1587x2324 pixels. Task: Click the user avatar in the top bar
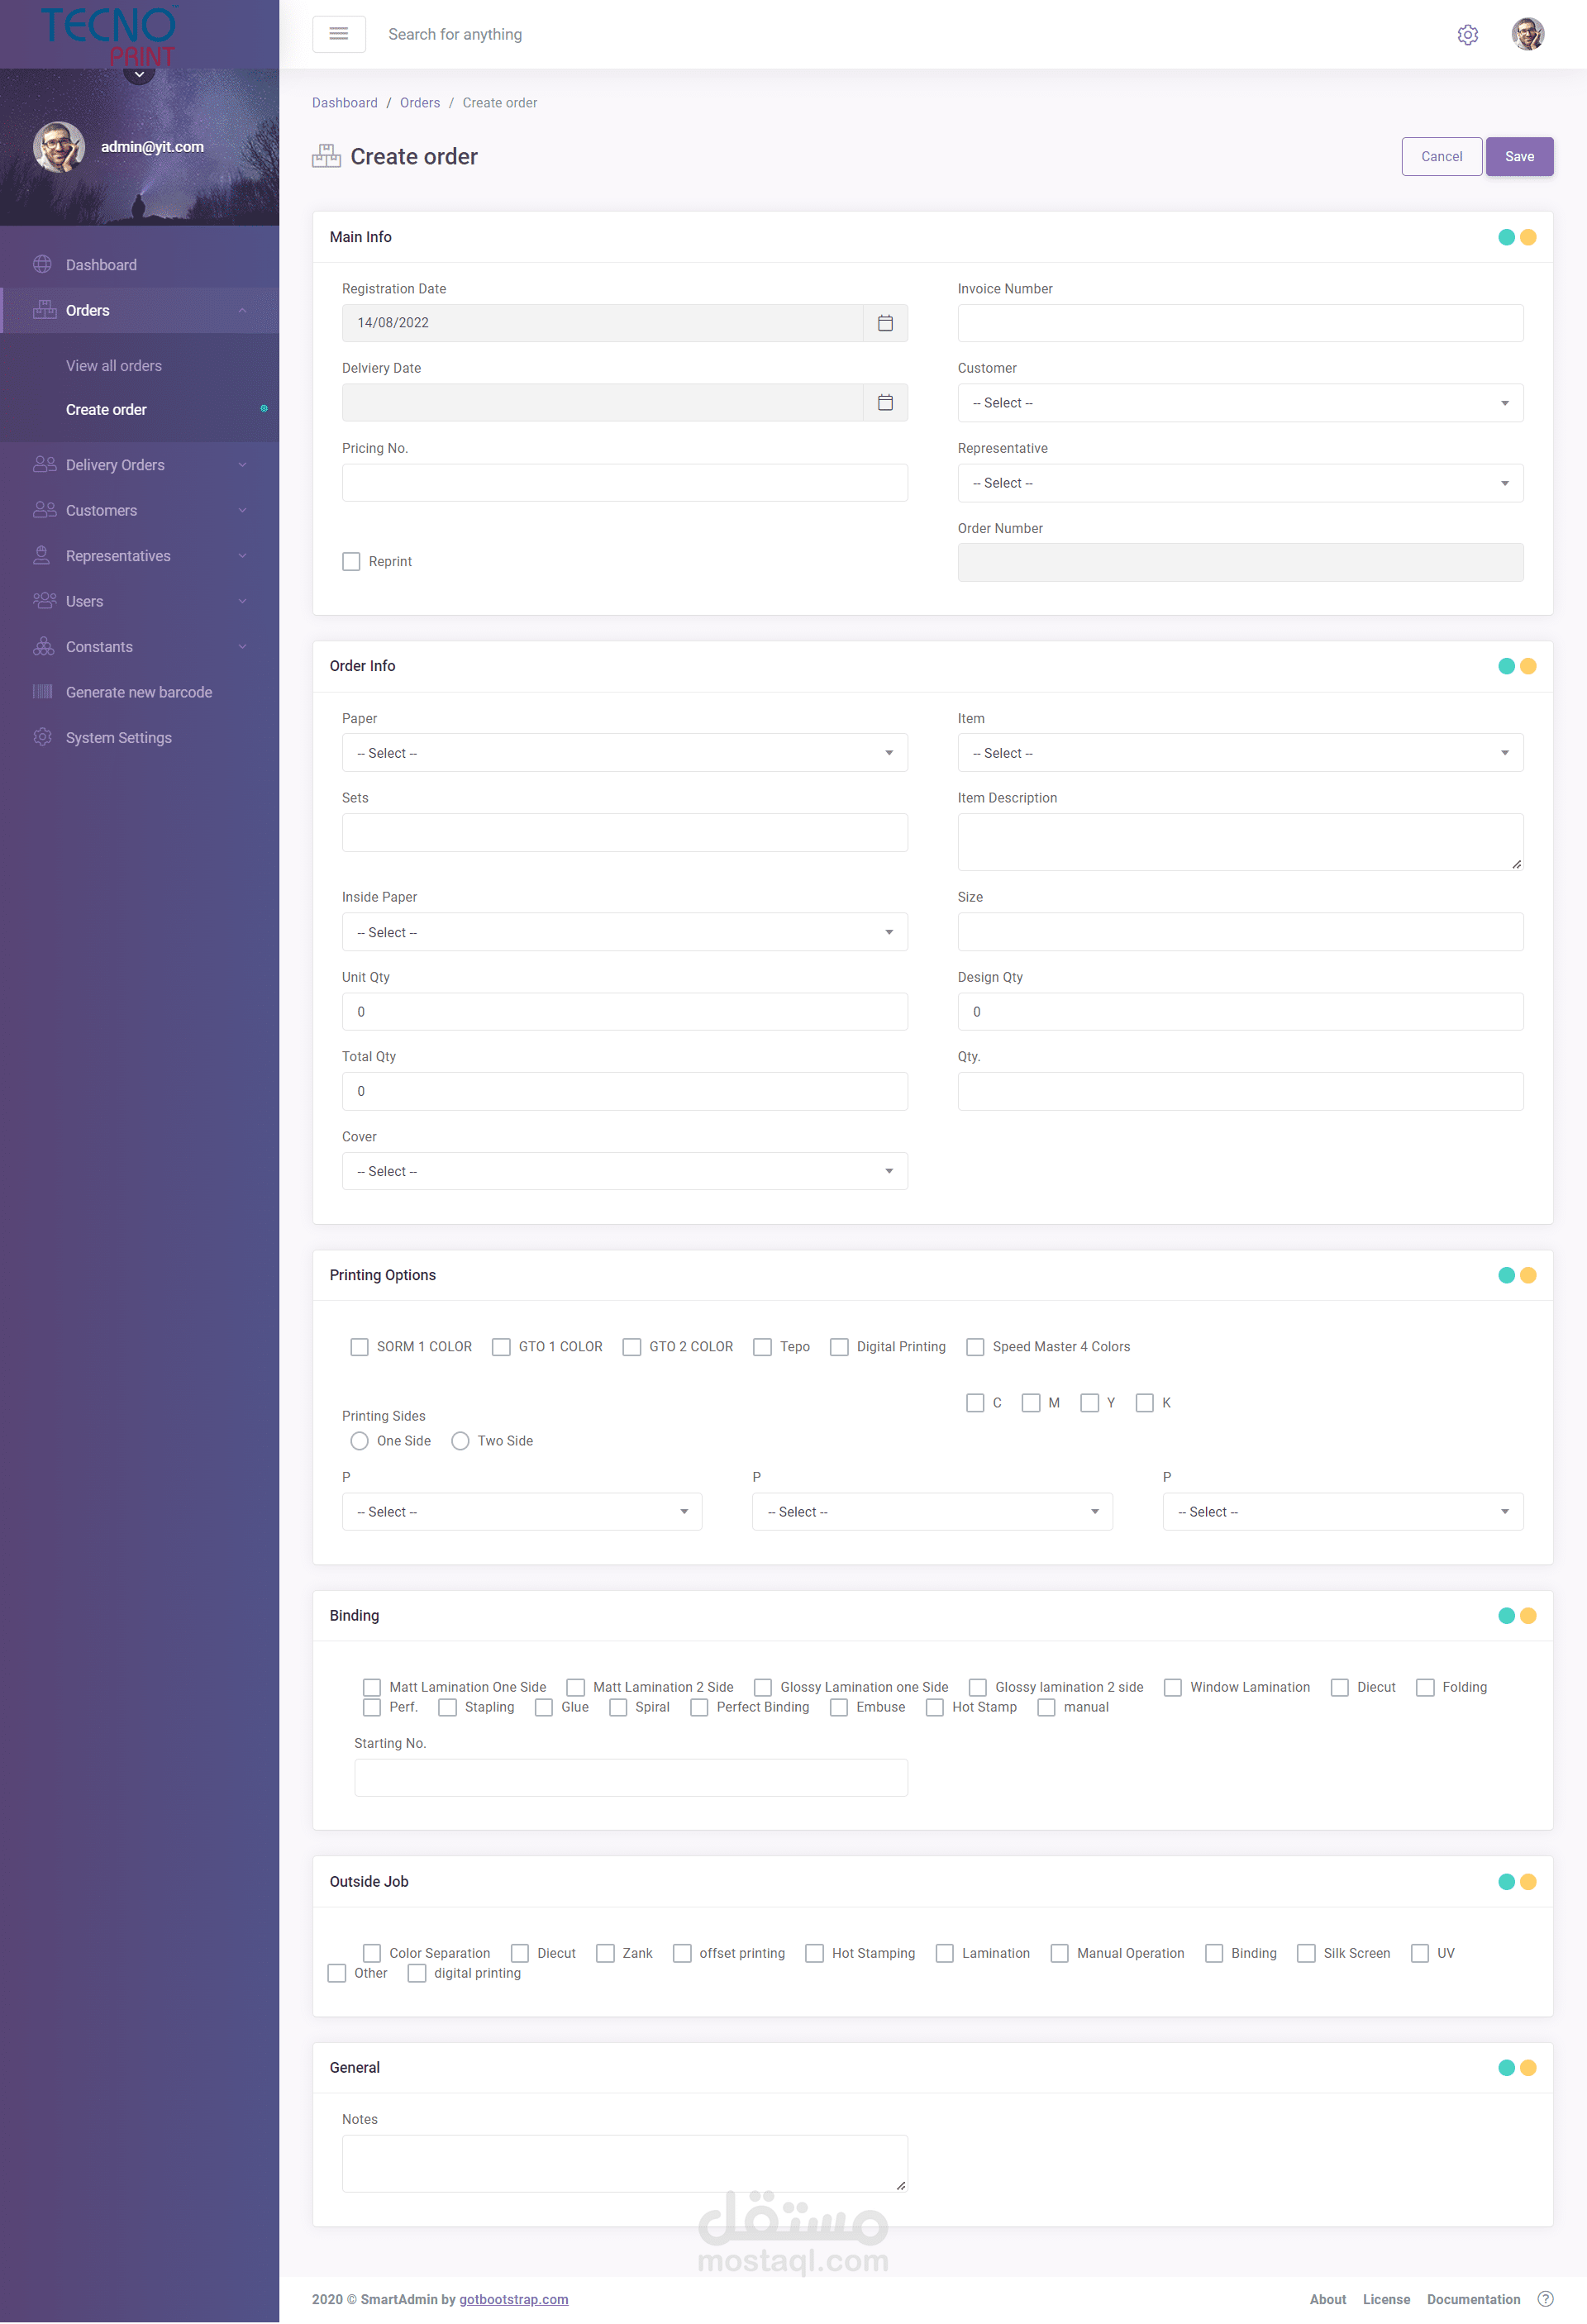(x=1527, y=34)
